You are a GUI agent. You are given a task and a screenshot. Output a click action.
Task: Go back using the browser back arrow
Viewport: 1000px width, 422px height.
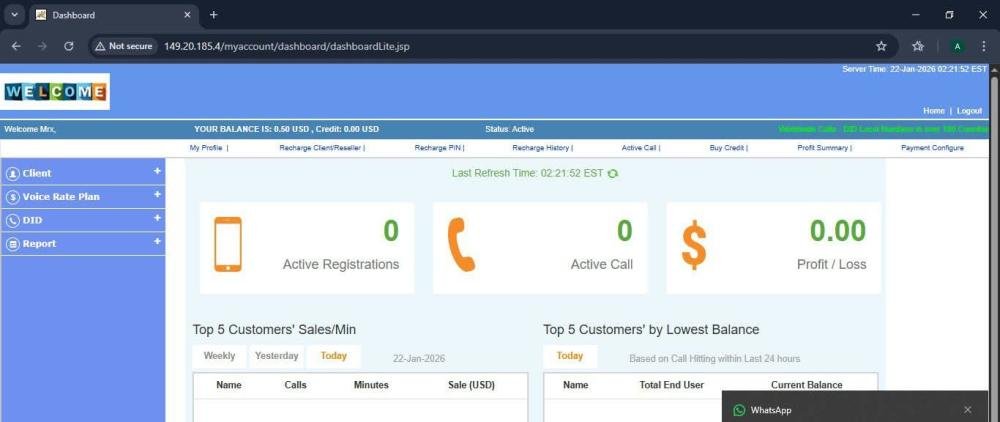16,46
